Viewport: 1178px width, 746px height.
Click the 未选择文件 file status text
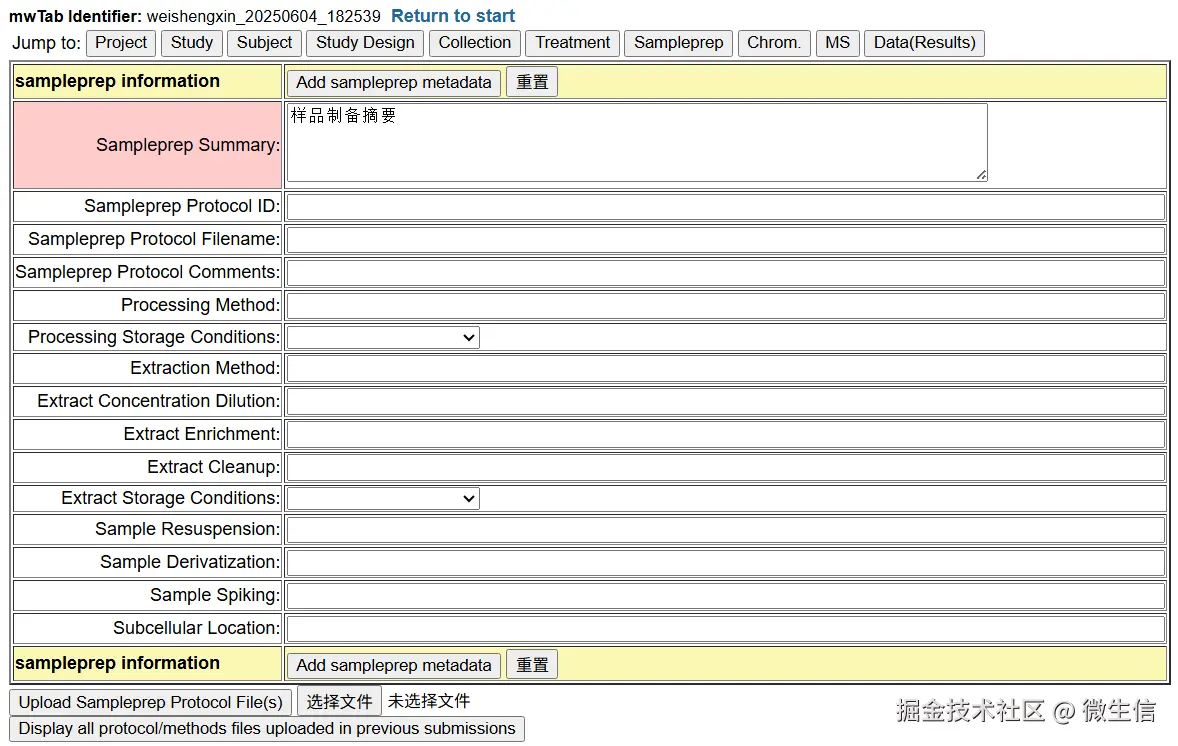click(429, 701)
